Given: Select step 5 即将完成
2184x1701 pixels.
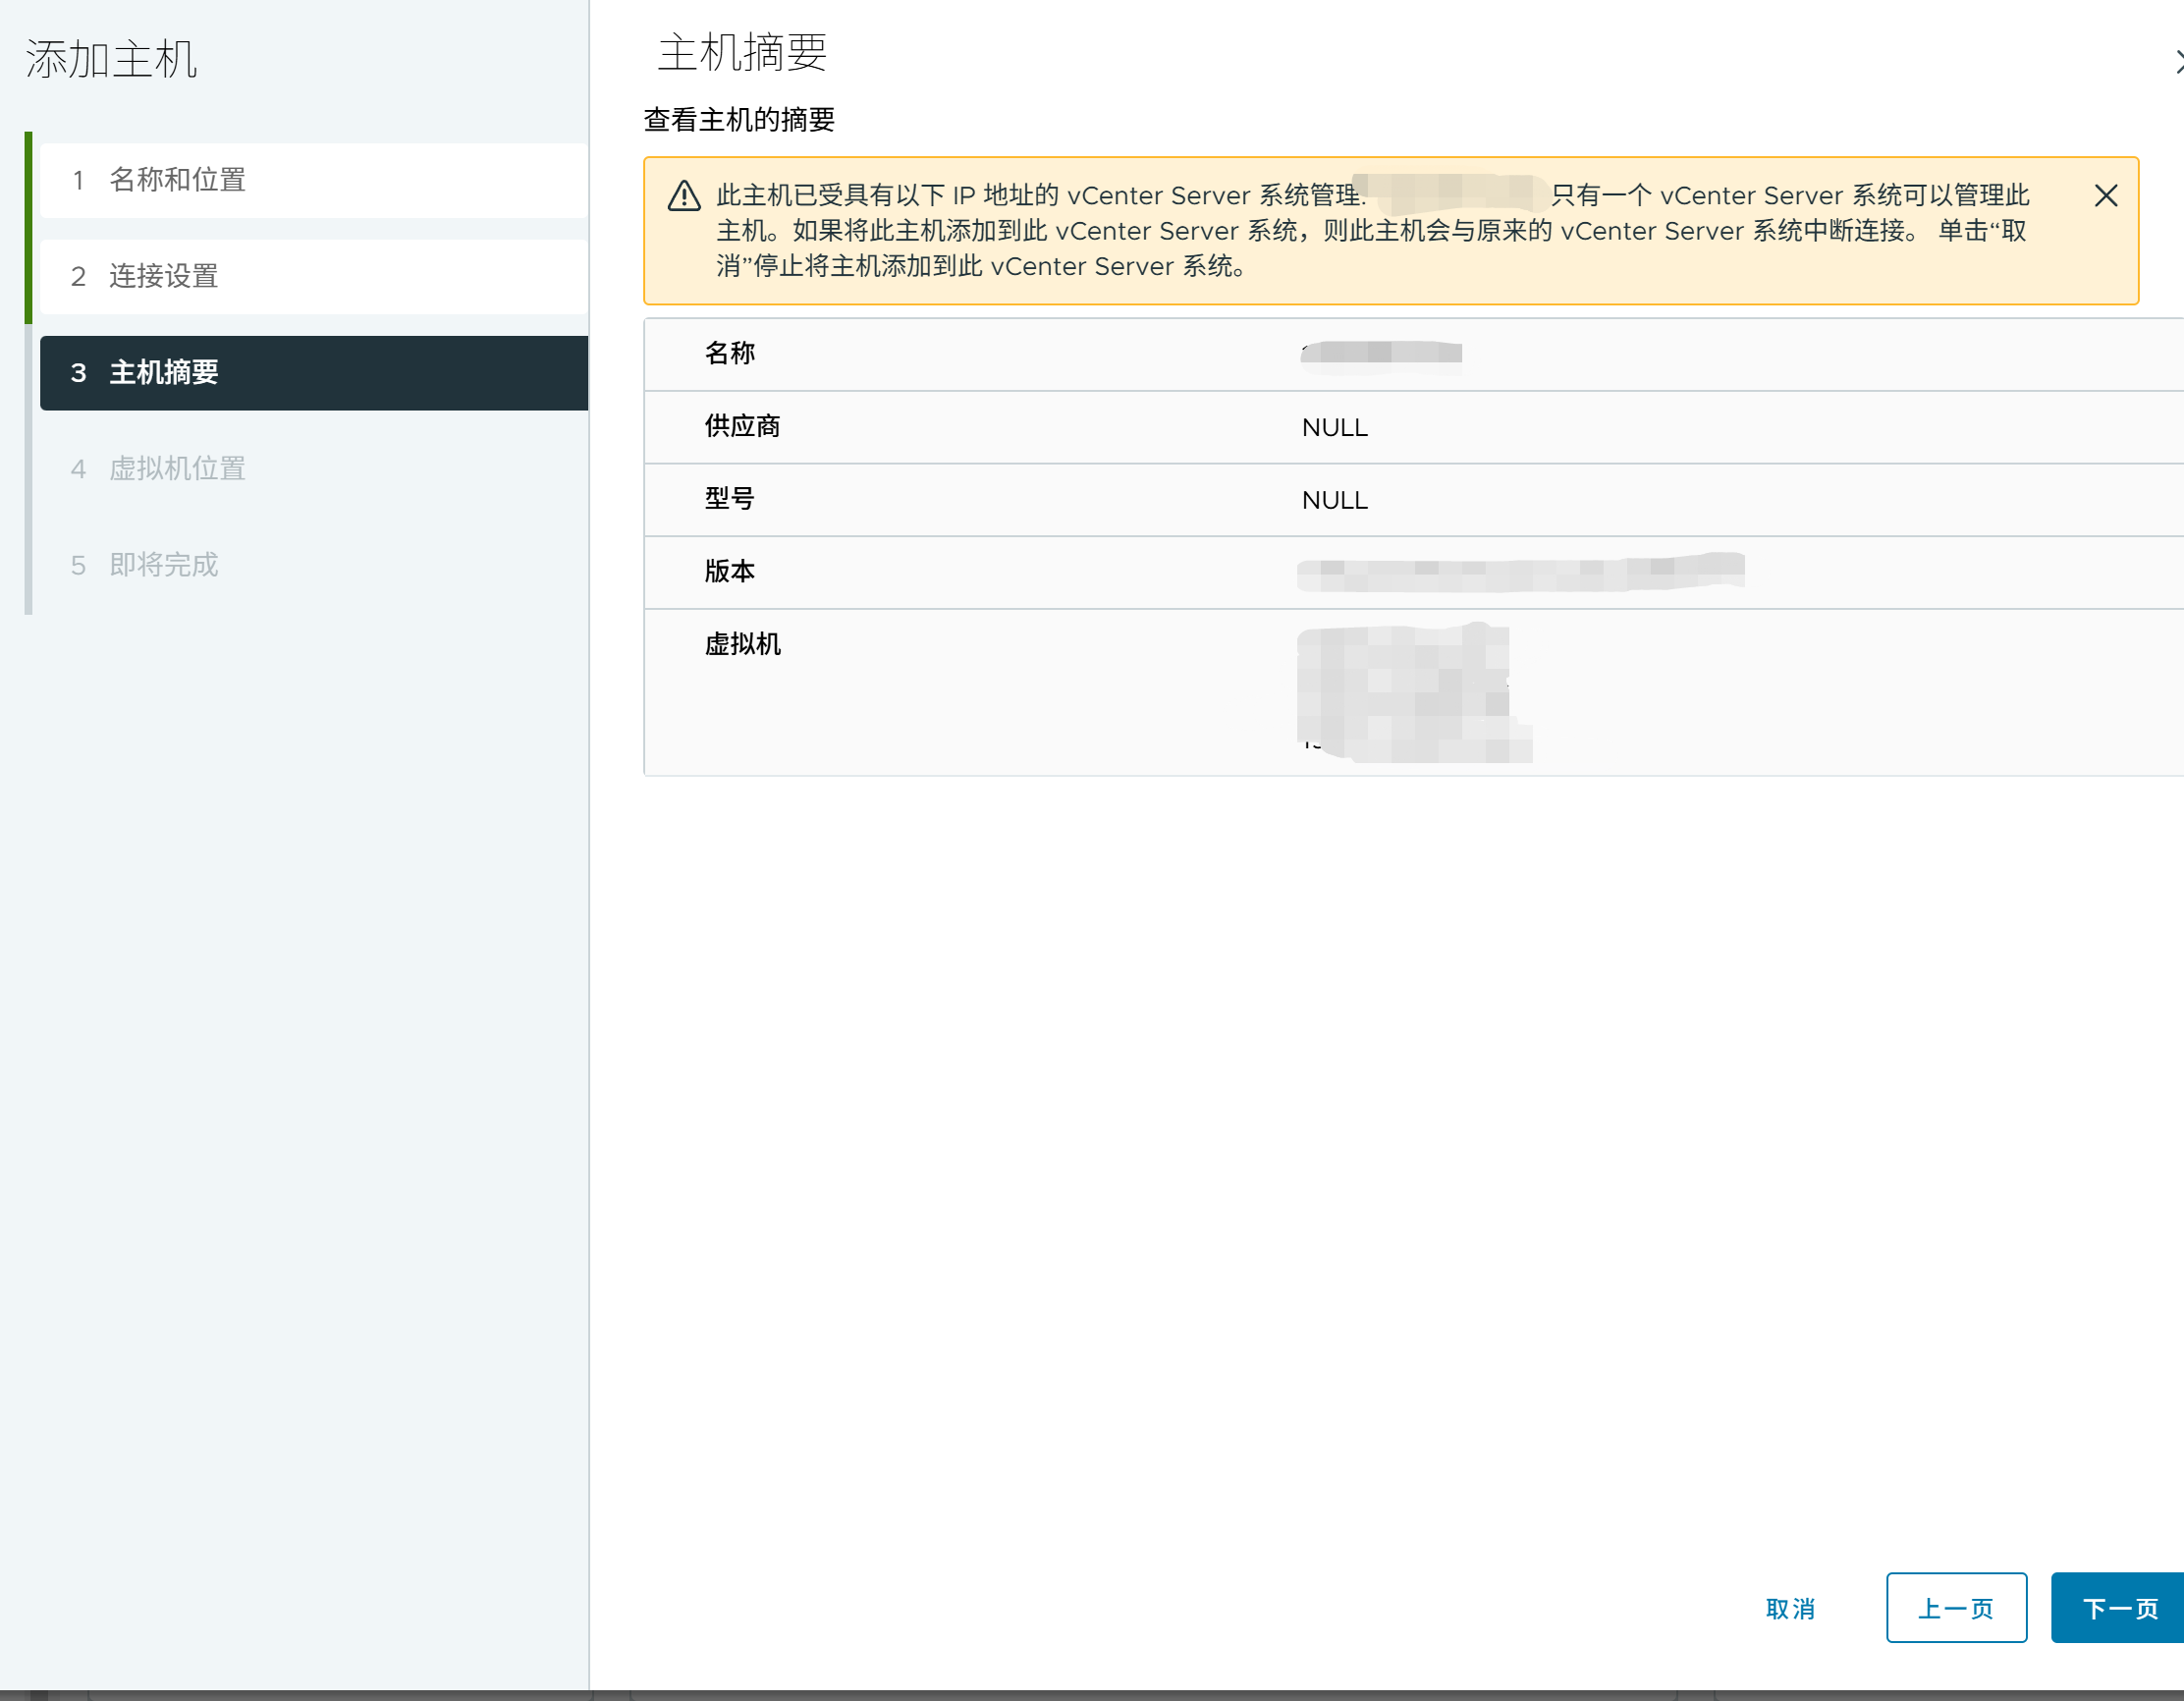Looking at the screenshot, I should [163, 565].
